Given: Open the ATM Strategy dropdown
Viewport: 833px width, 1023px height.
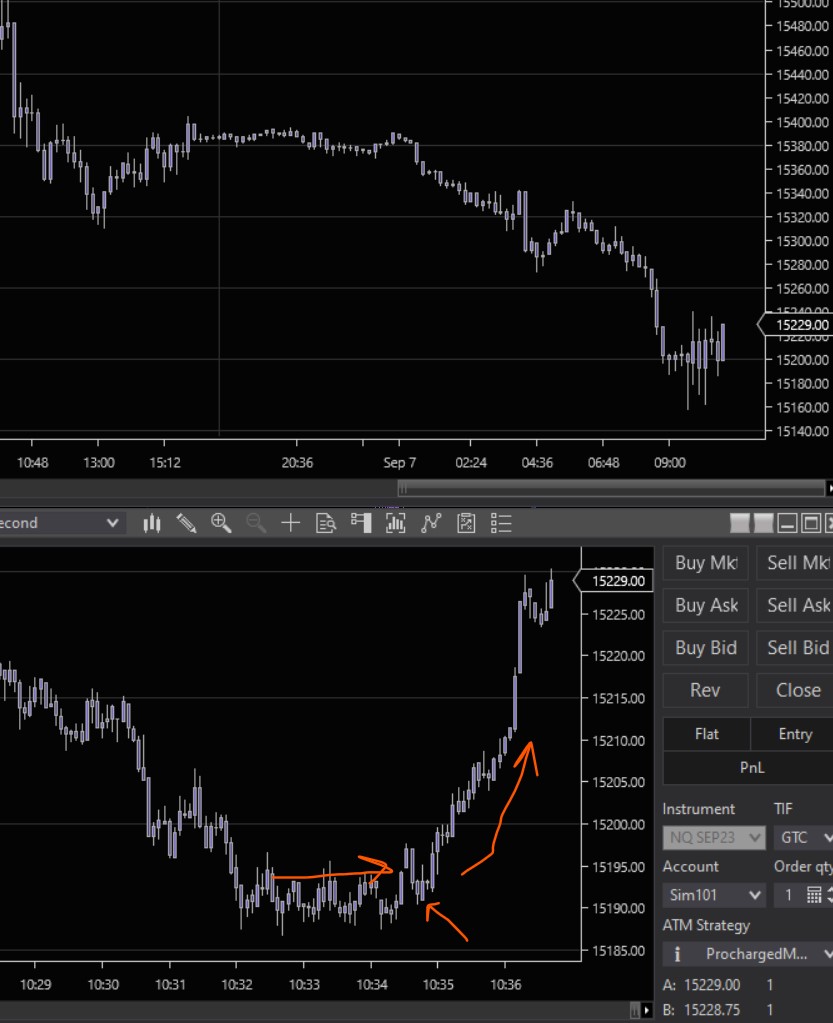Looking at the screenshot, I should pyautogui.click(x=747, y=954).
